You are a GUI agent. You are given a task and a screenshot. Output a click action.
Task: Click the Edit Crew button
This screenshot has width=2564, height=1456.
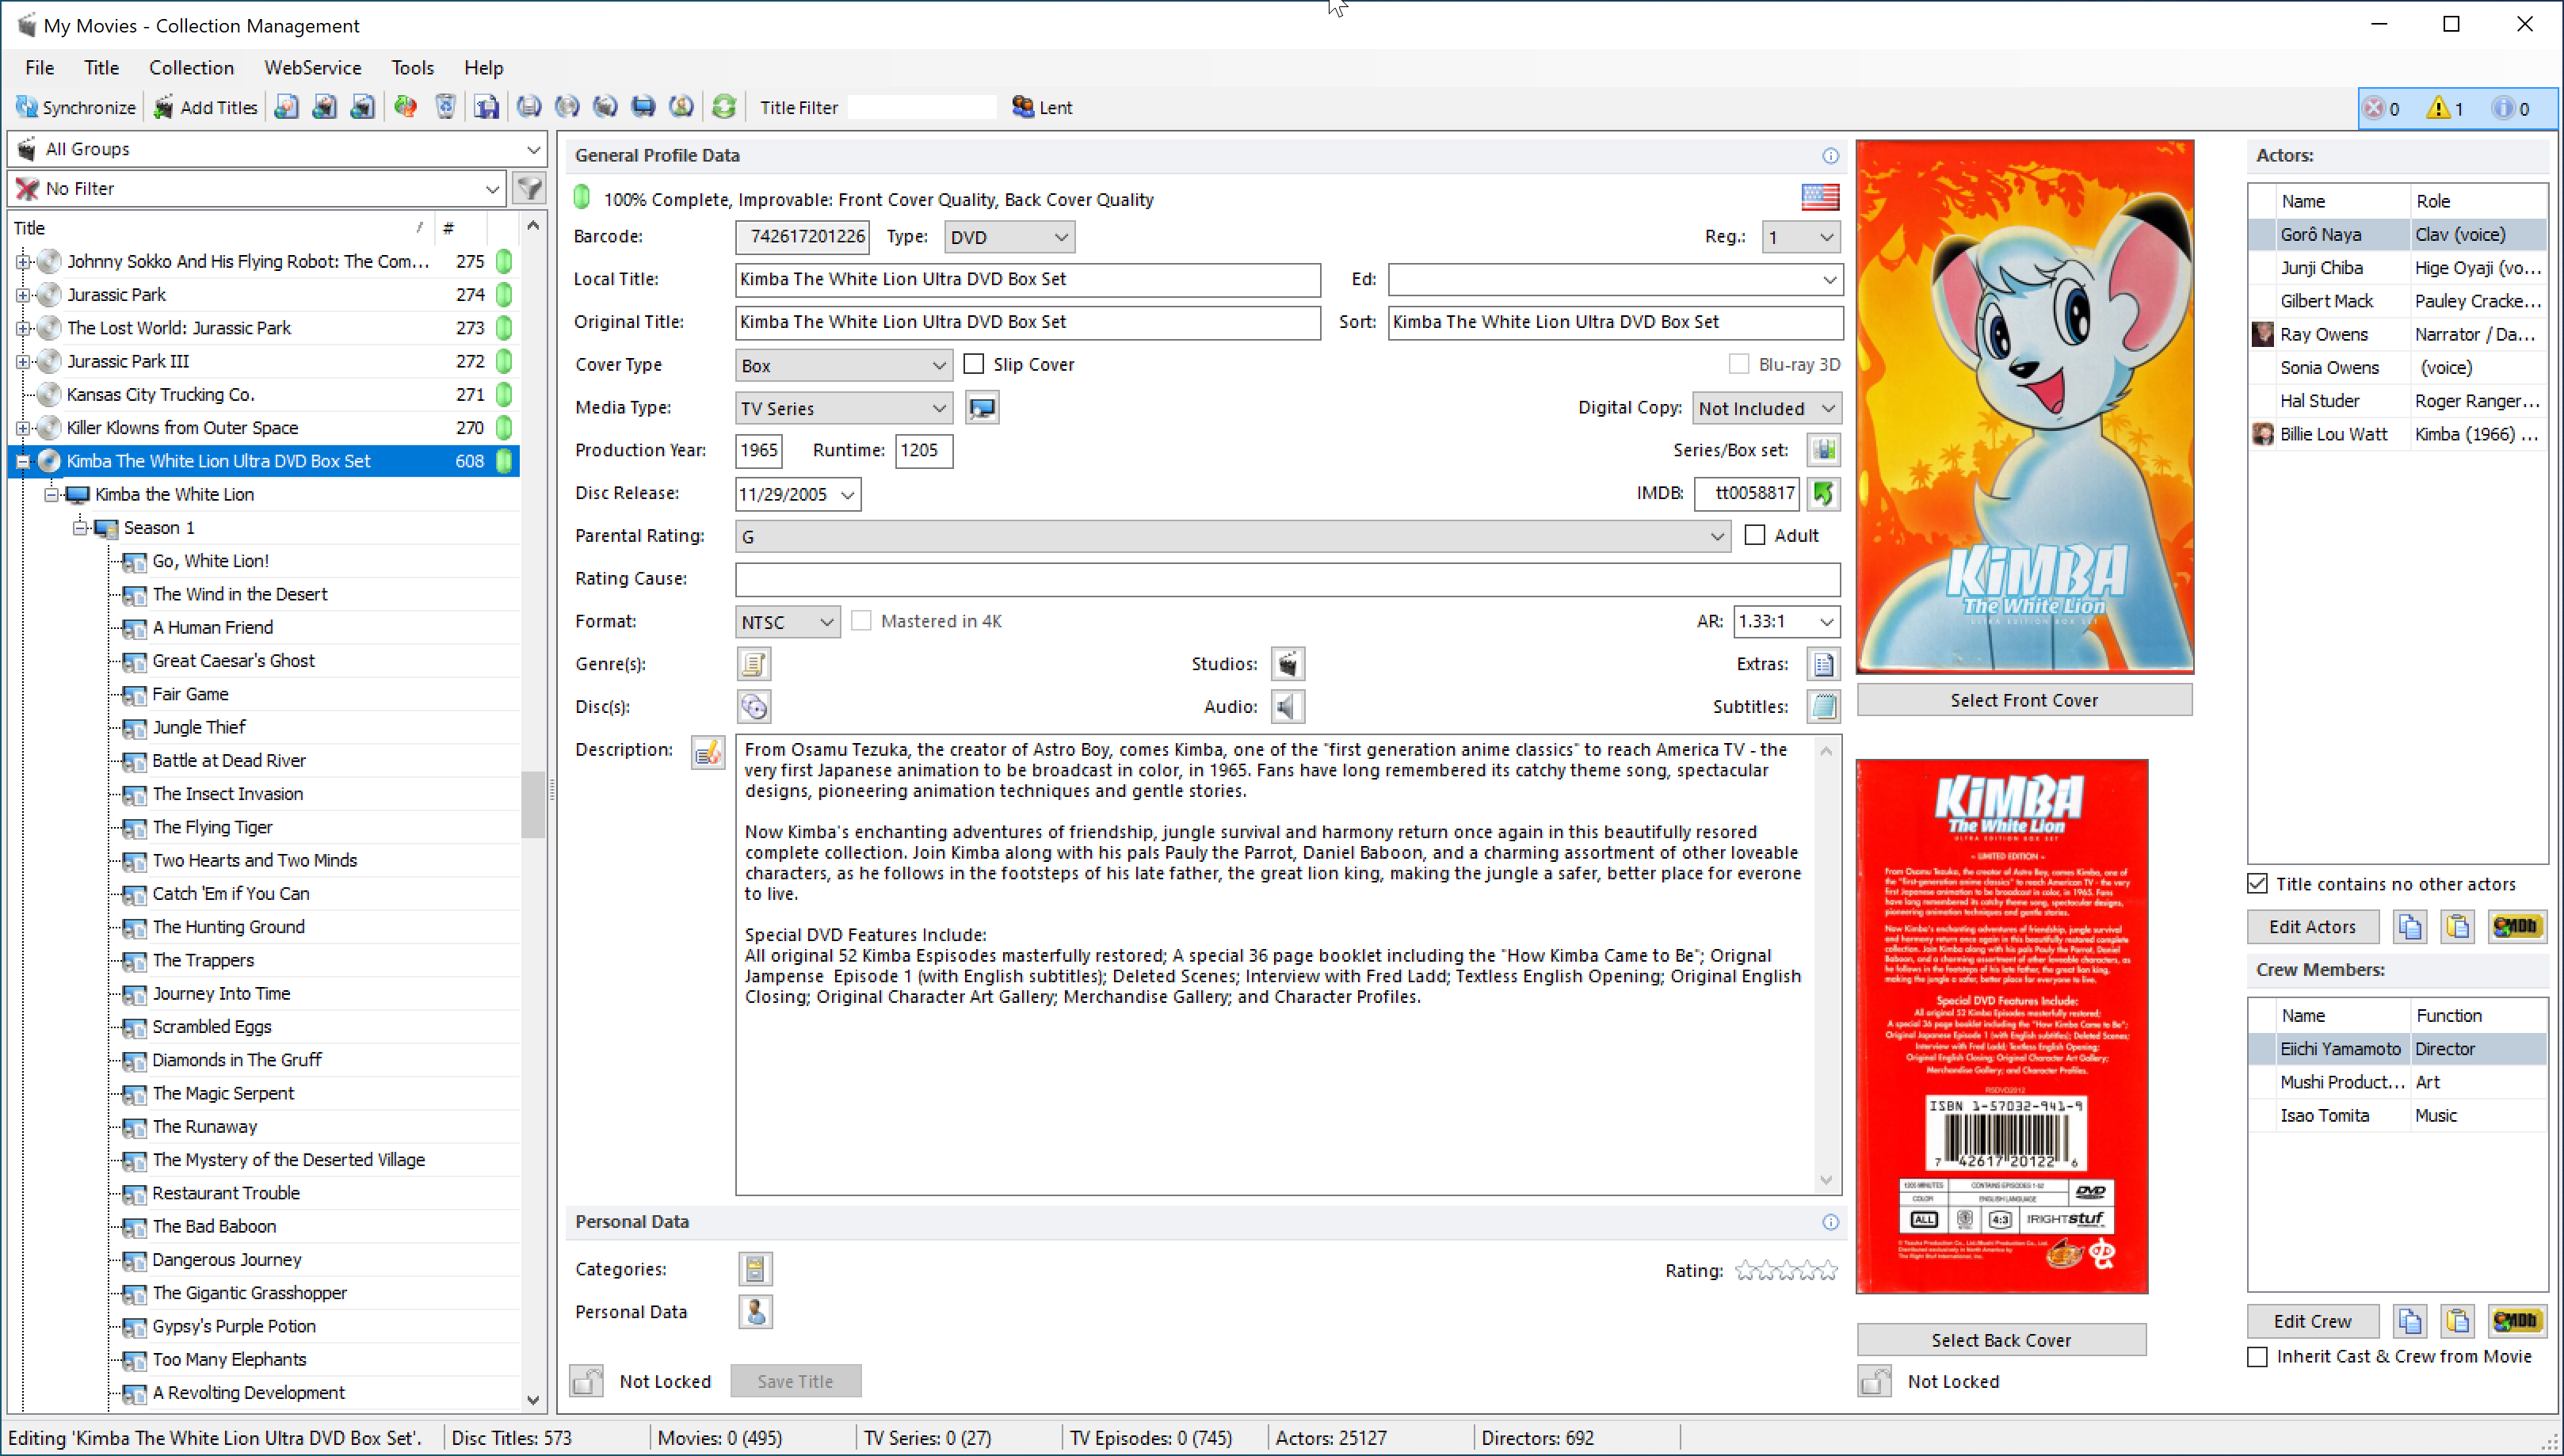(2312, 1321)
